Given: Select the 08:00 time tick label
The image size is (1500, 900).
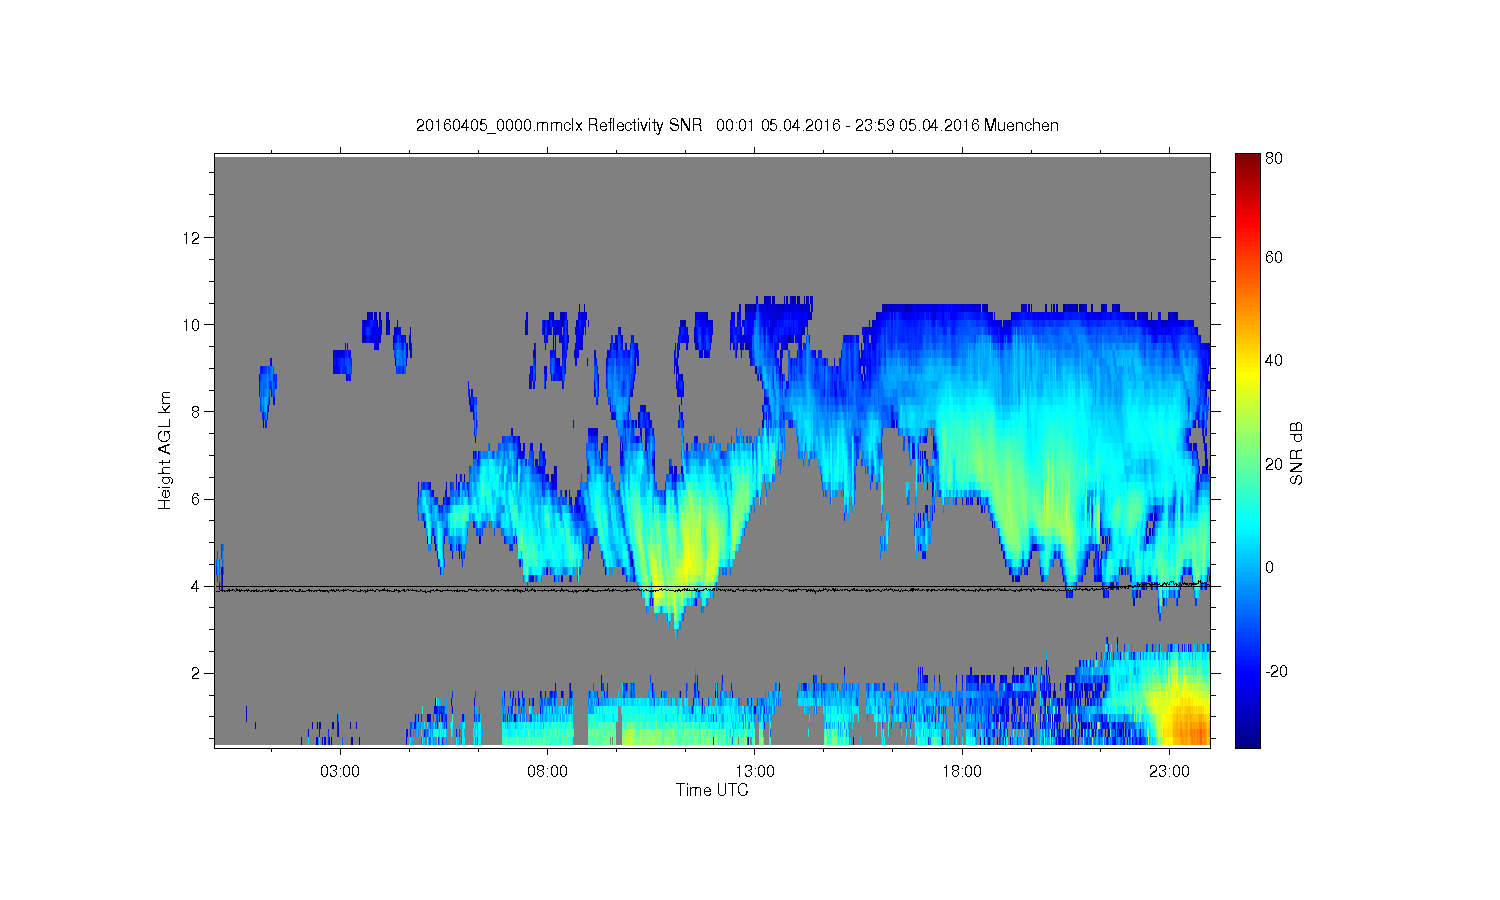Looking at the screenshot, I should pyautogui.click(x=547, y=772).
